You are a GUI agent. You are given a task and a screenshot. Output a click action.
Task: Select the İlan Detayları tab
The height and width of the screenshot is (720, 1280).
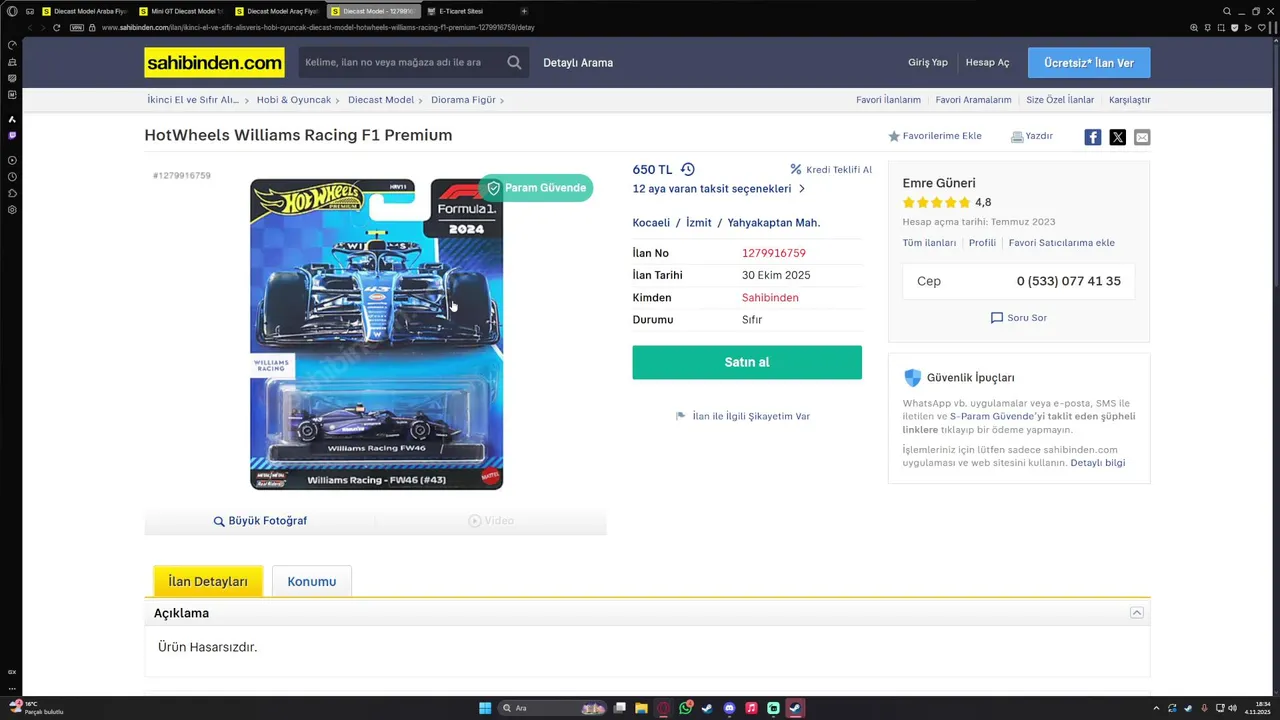(208, 581)
